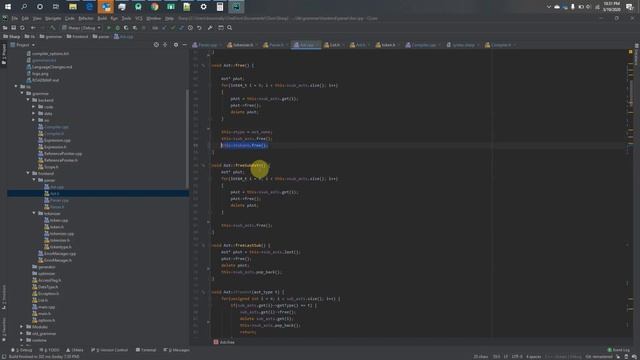Click the Locate target icon in Project panel

click(x=156, y=45)
